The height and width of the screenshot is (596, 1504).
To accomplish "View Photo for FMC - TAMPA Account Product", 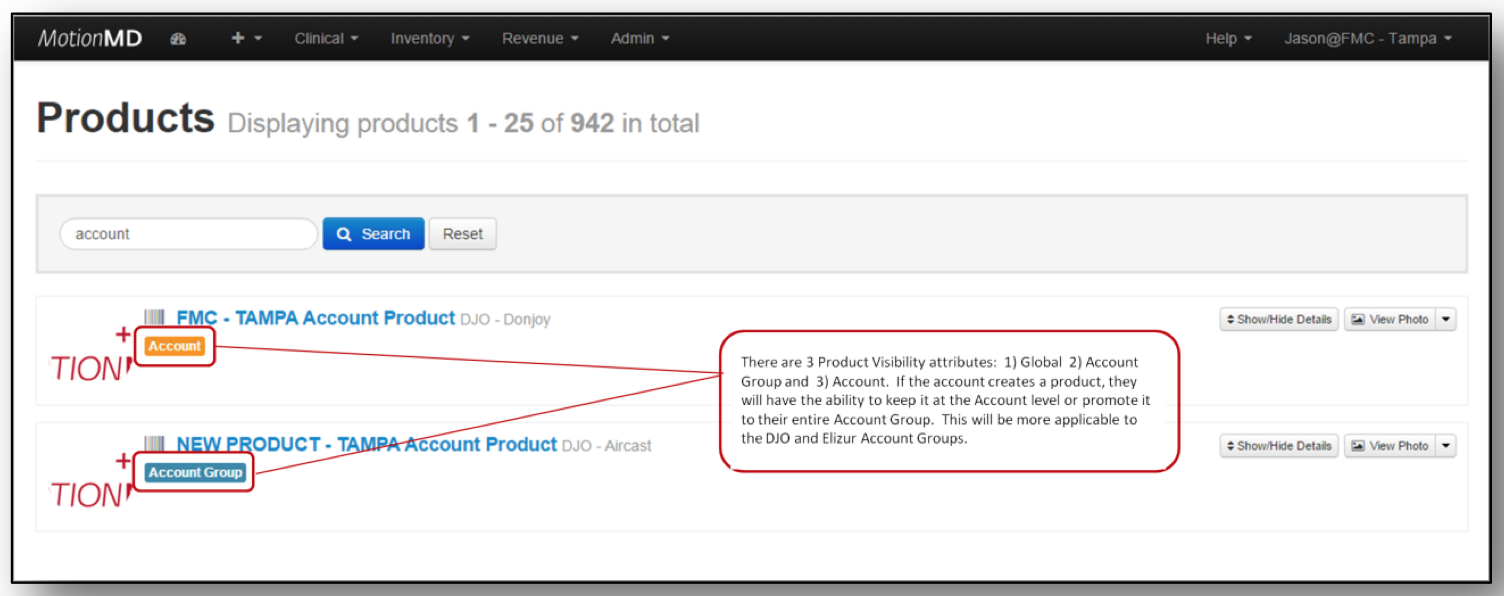I will coord(1389,319).
